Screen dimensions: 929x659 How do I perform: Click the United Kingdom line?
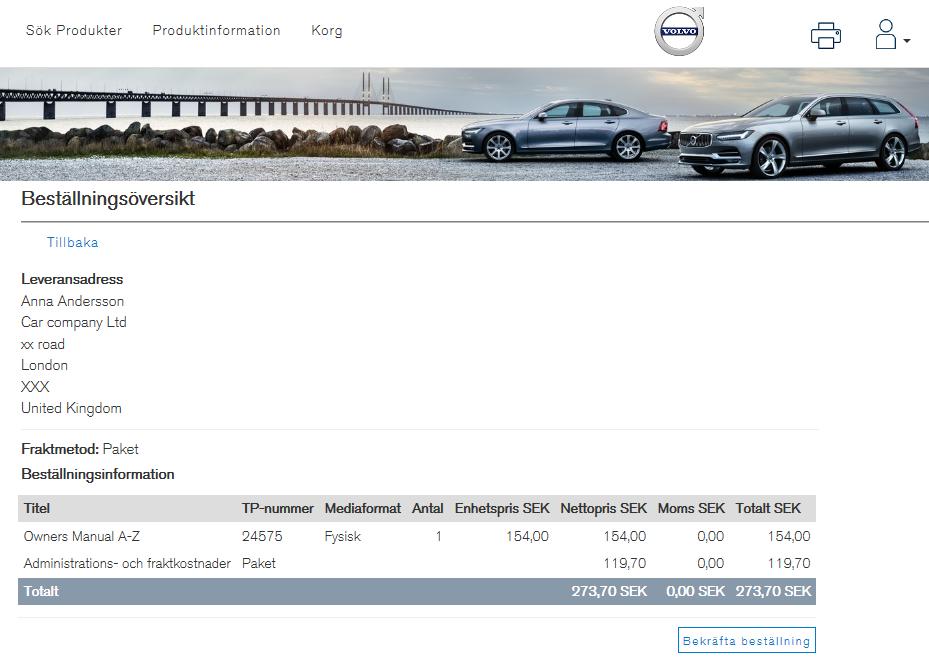71,408
